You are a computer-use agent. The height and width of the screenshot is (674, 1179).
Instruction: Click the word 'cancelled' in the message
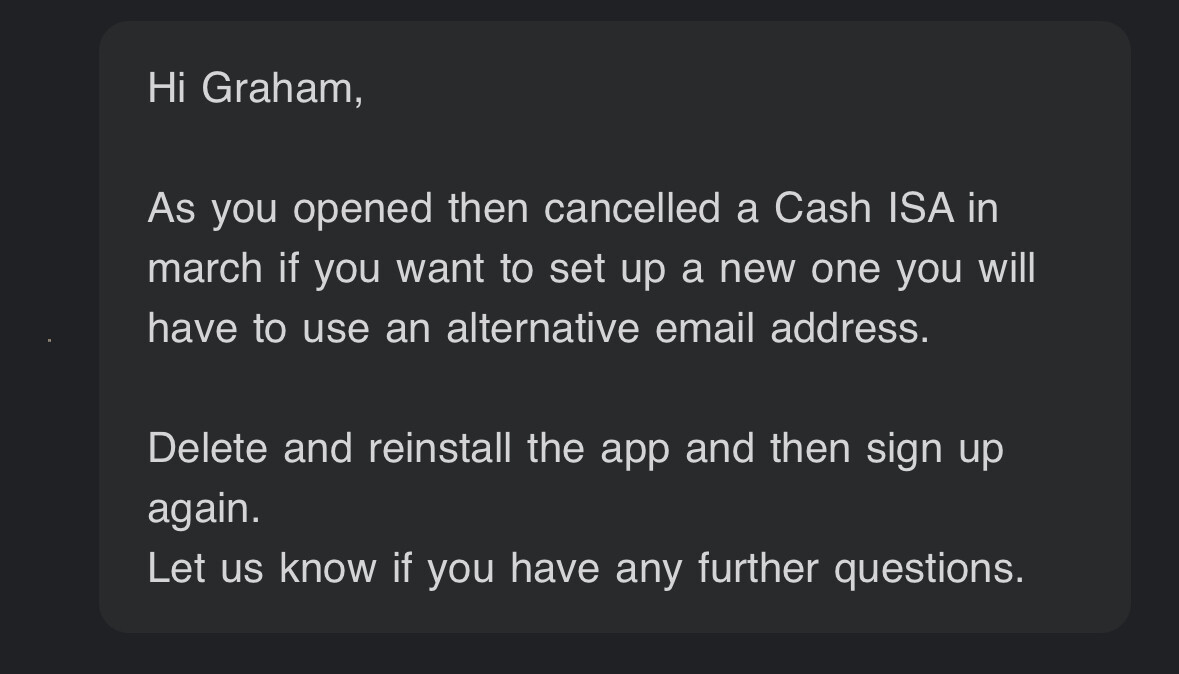pyautogui.click(x=632, y=208)
